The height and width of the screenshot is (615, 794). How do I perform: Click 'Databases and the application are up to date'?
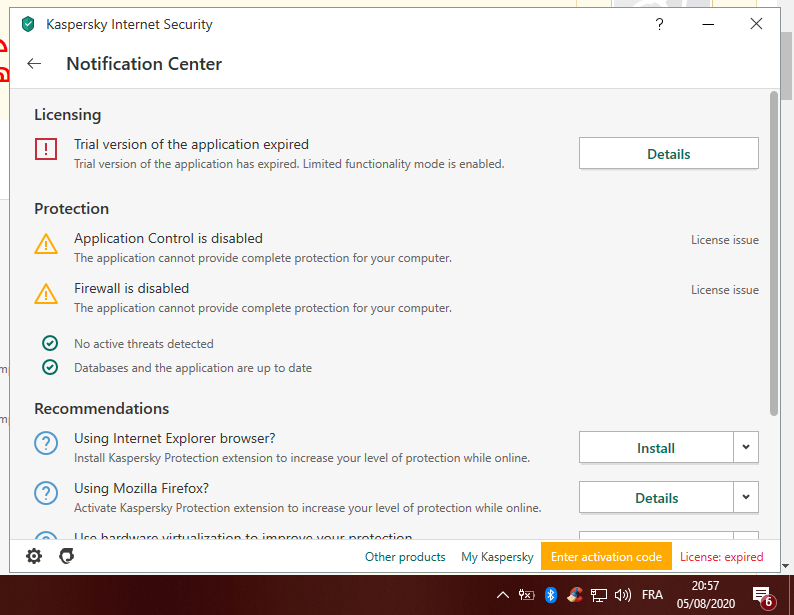pyautogui.click(x=193, y=368)
